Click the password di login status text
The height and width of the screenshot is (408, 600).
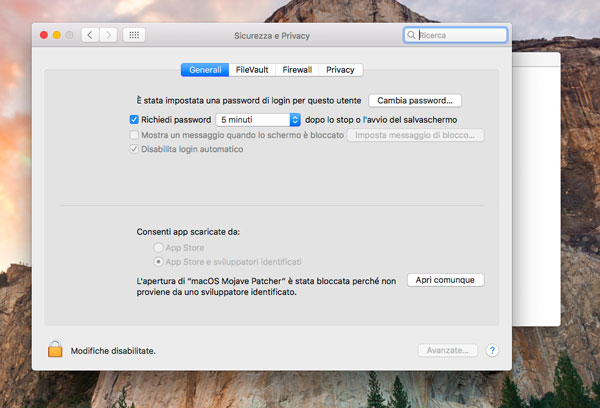249,101
